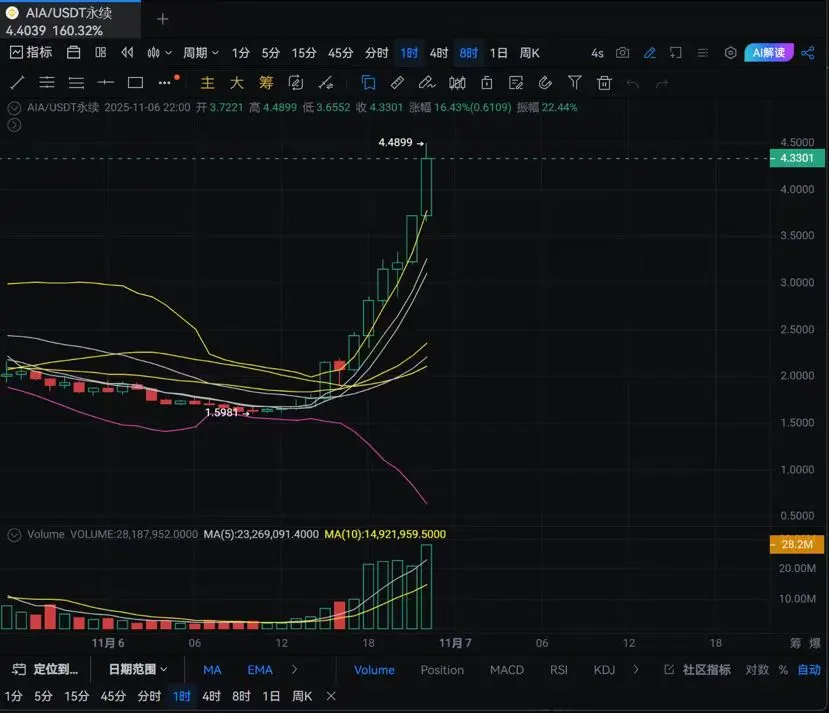The image size is (829, 713).
Task: Click the rewind replay icon
Action: [x=127, y=52]
